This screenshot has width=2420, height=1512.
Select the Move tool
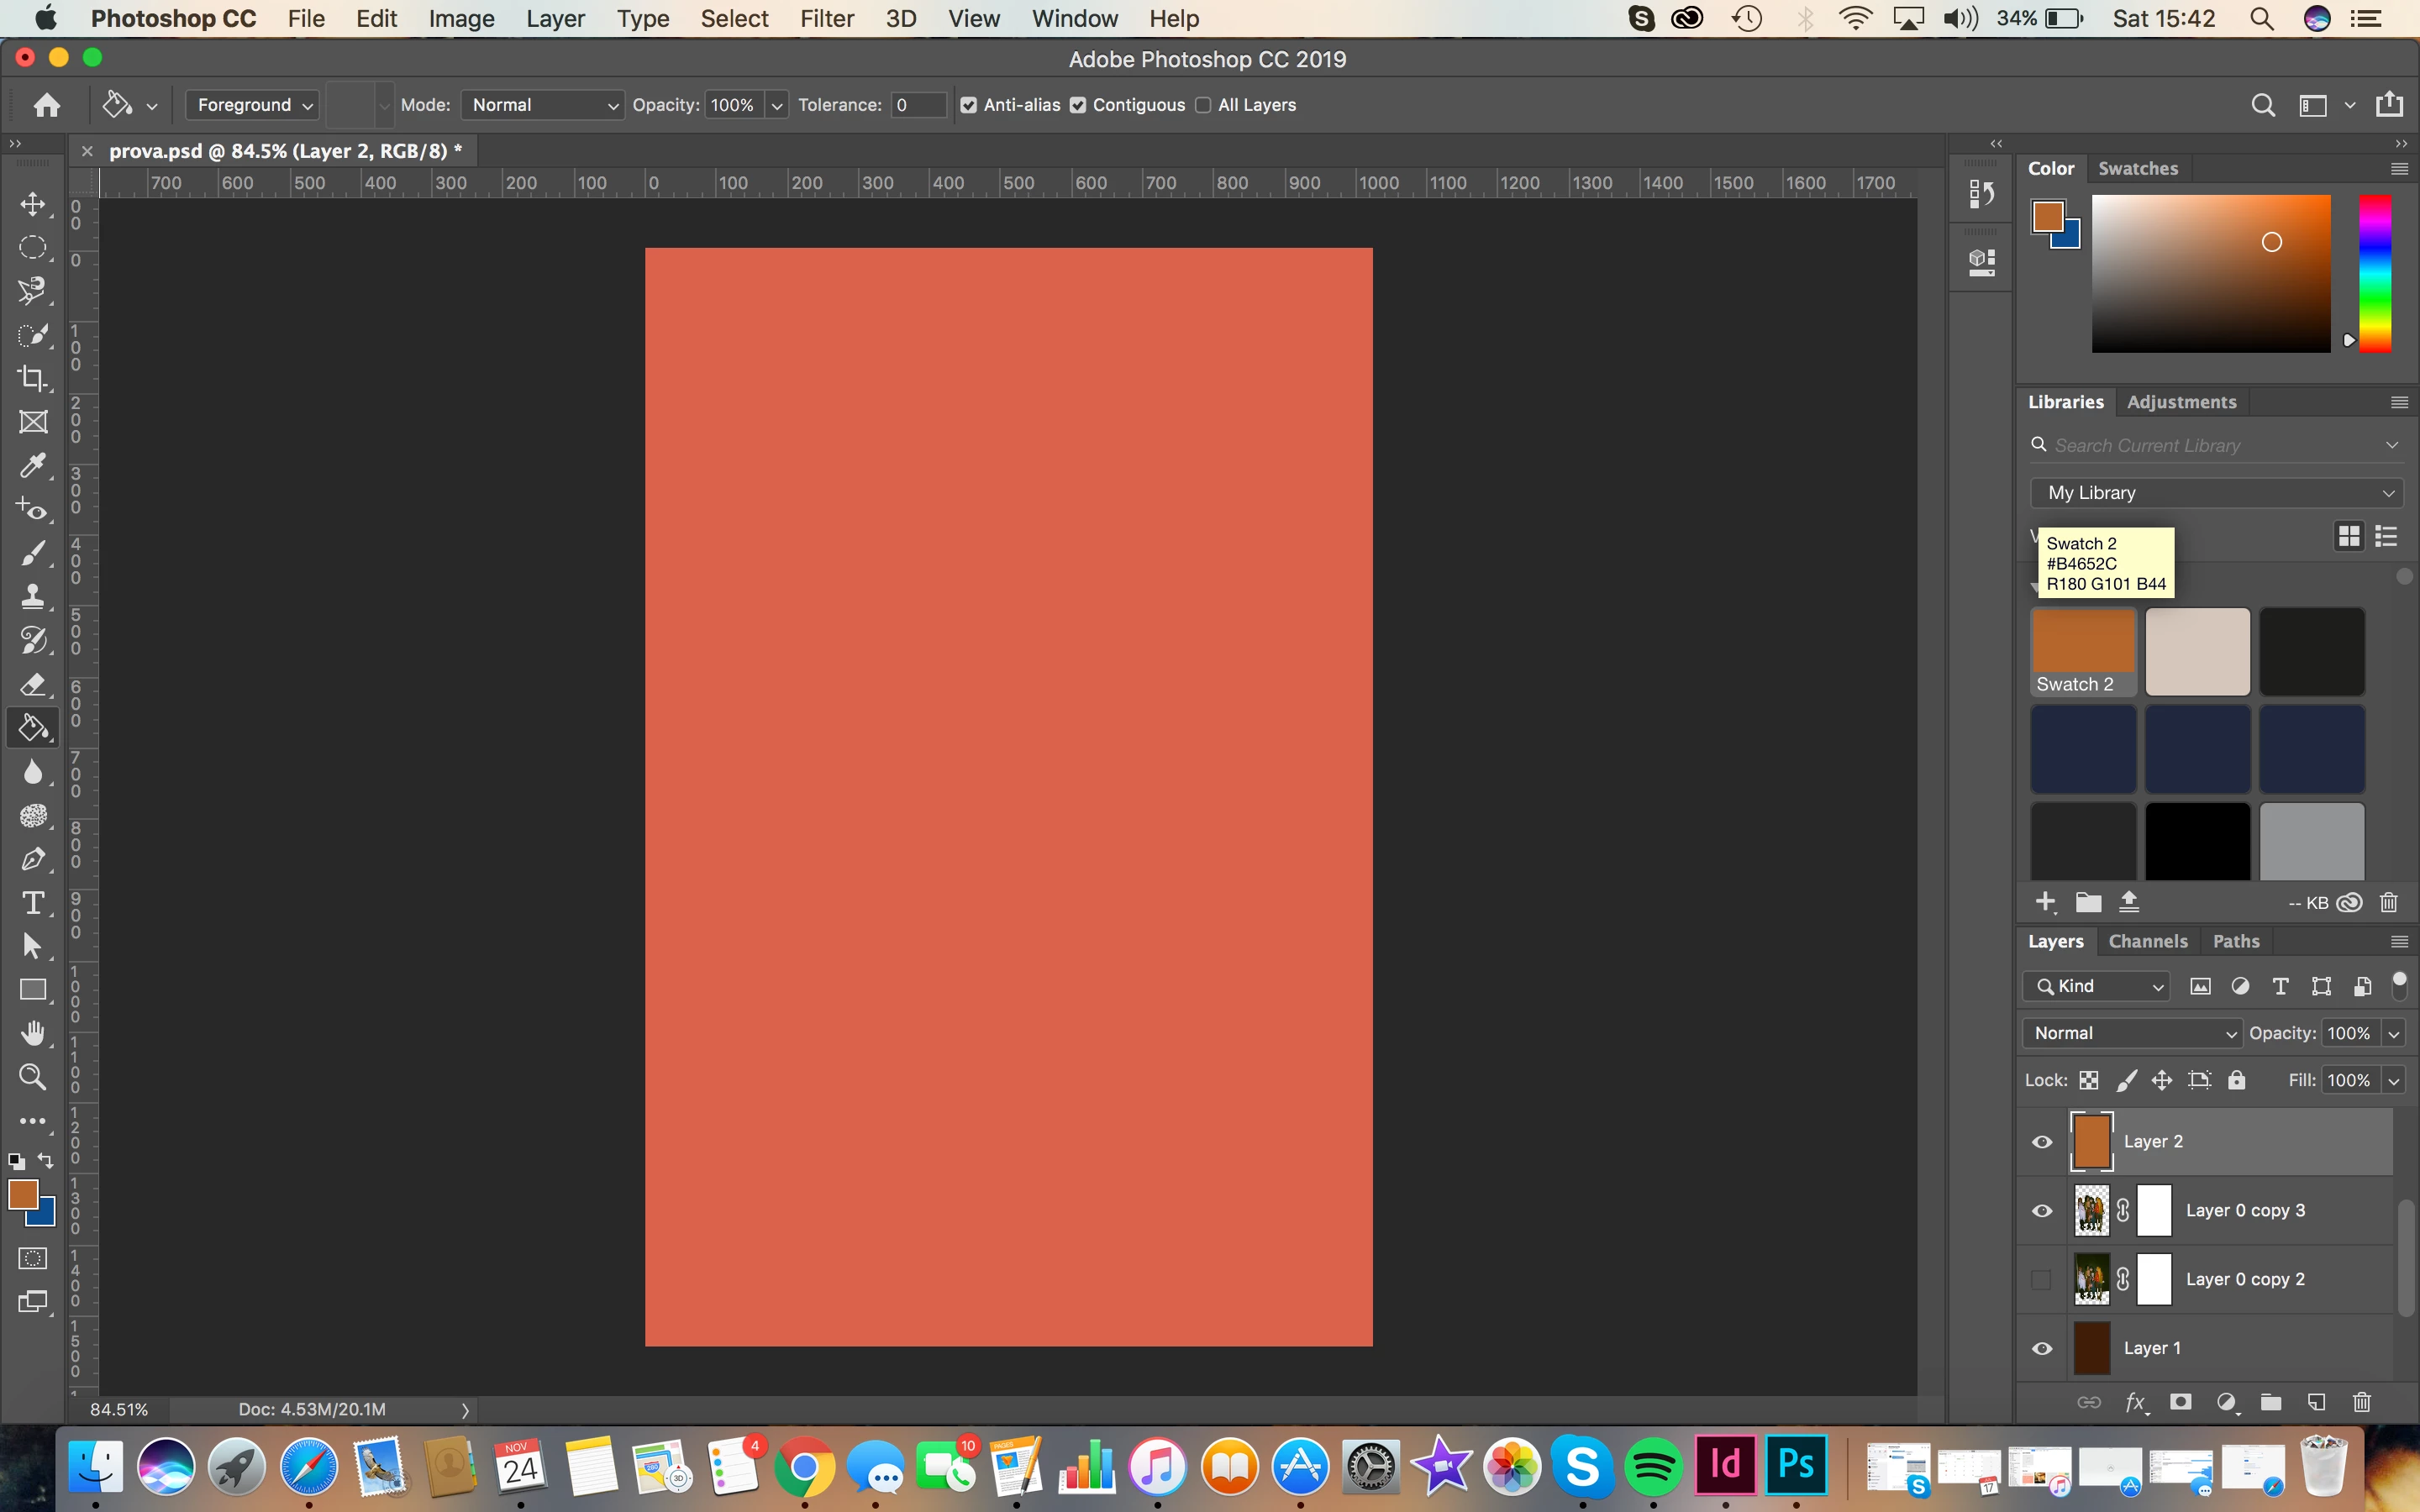click(33, 205)
